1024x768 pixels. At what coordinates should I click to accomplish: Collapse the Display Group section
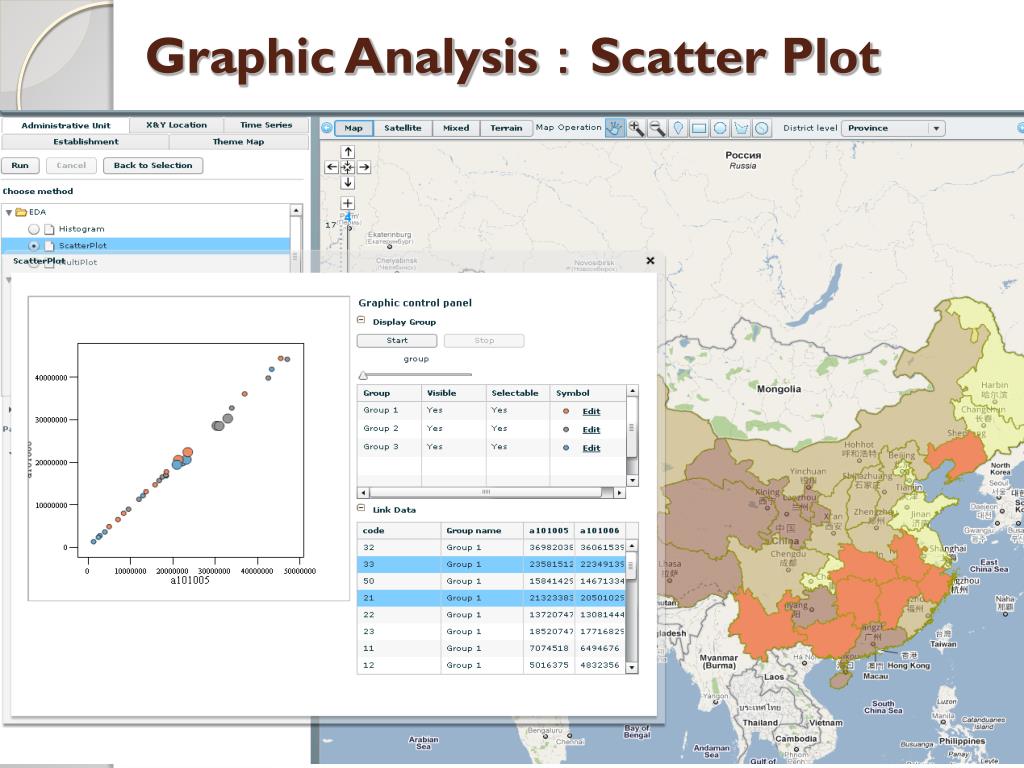(x=361, y=321)
